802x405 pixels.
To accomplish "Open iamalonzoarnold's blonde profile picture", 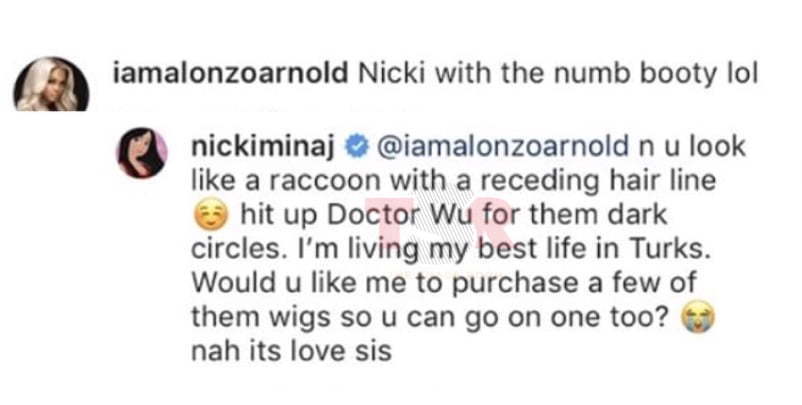I will pyautogui.click(x=51, y=86).
